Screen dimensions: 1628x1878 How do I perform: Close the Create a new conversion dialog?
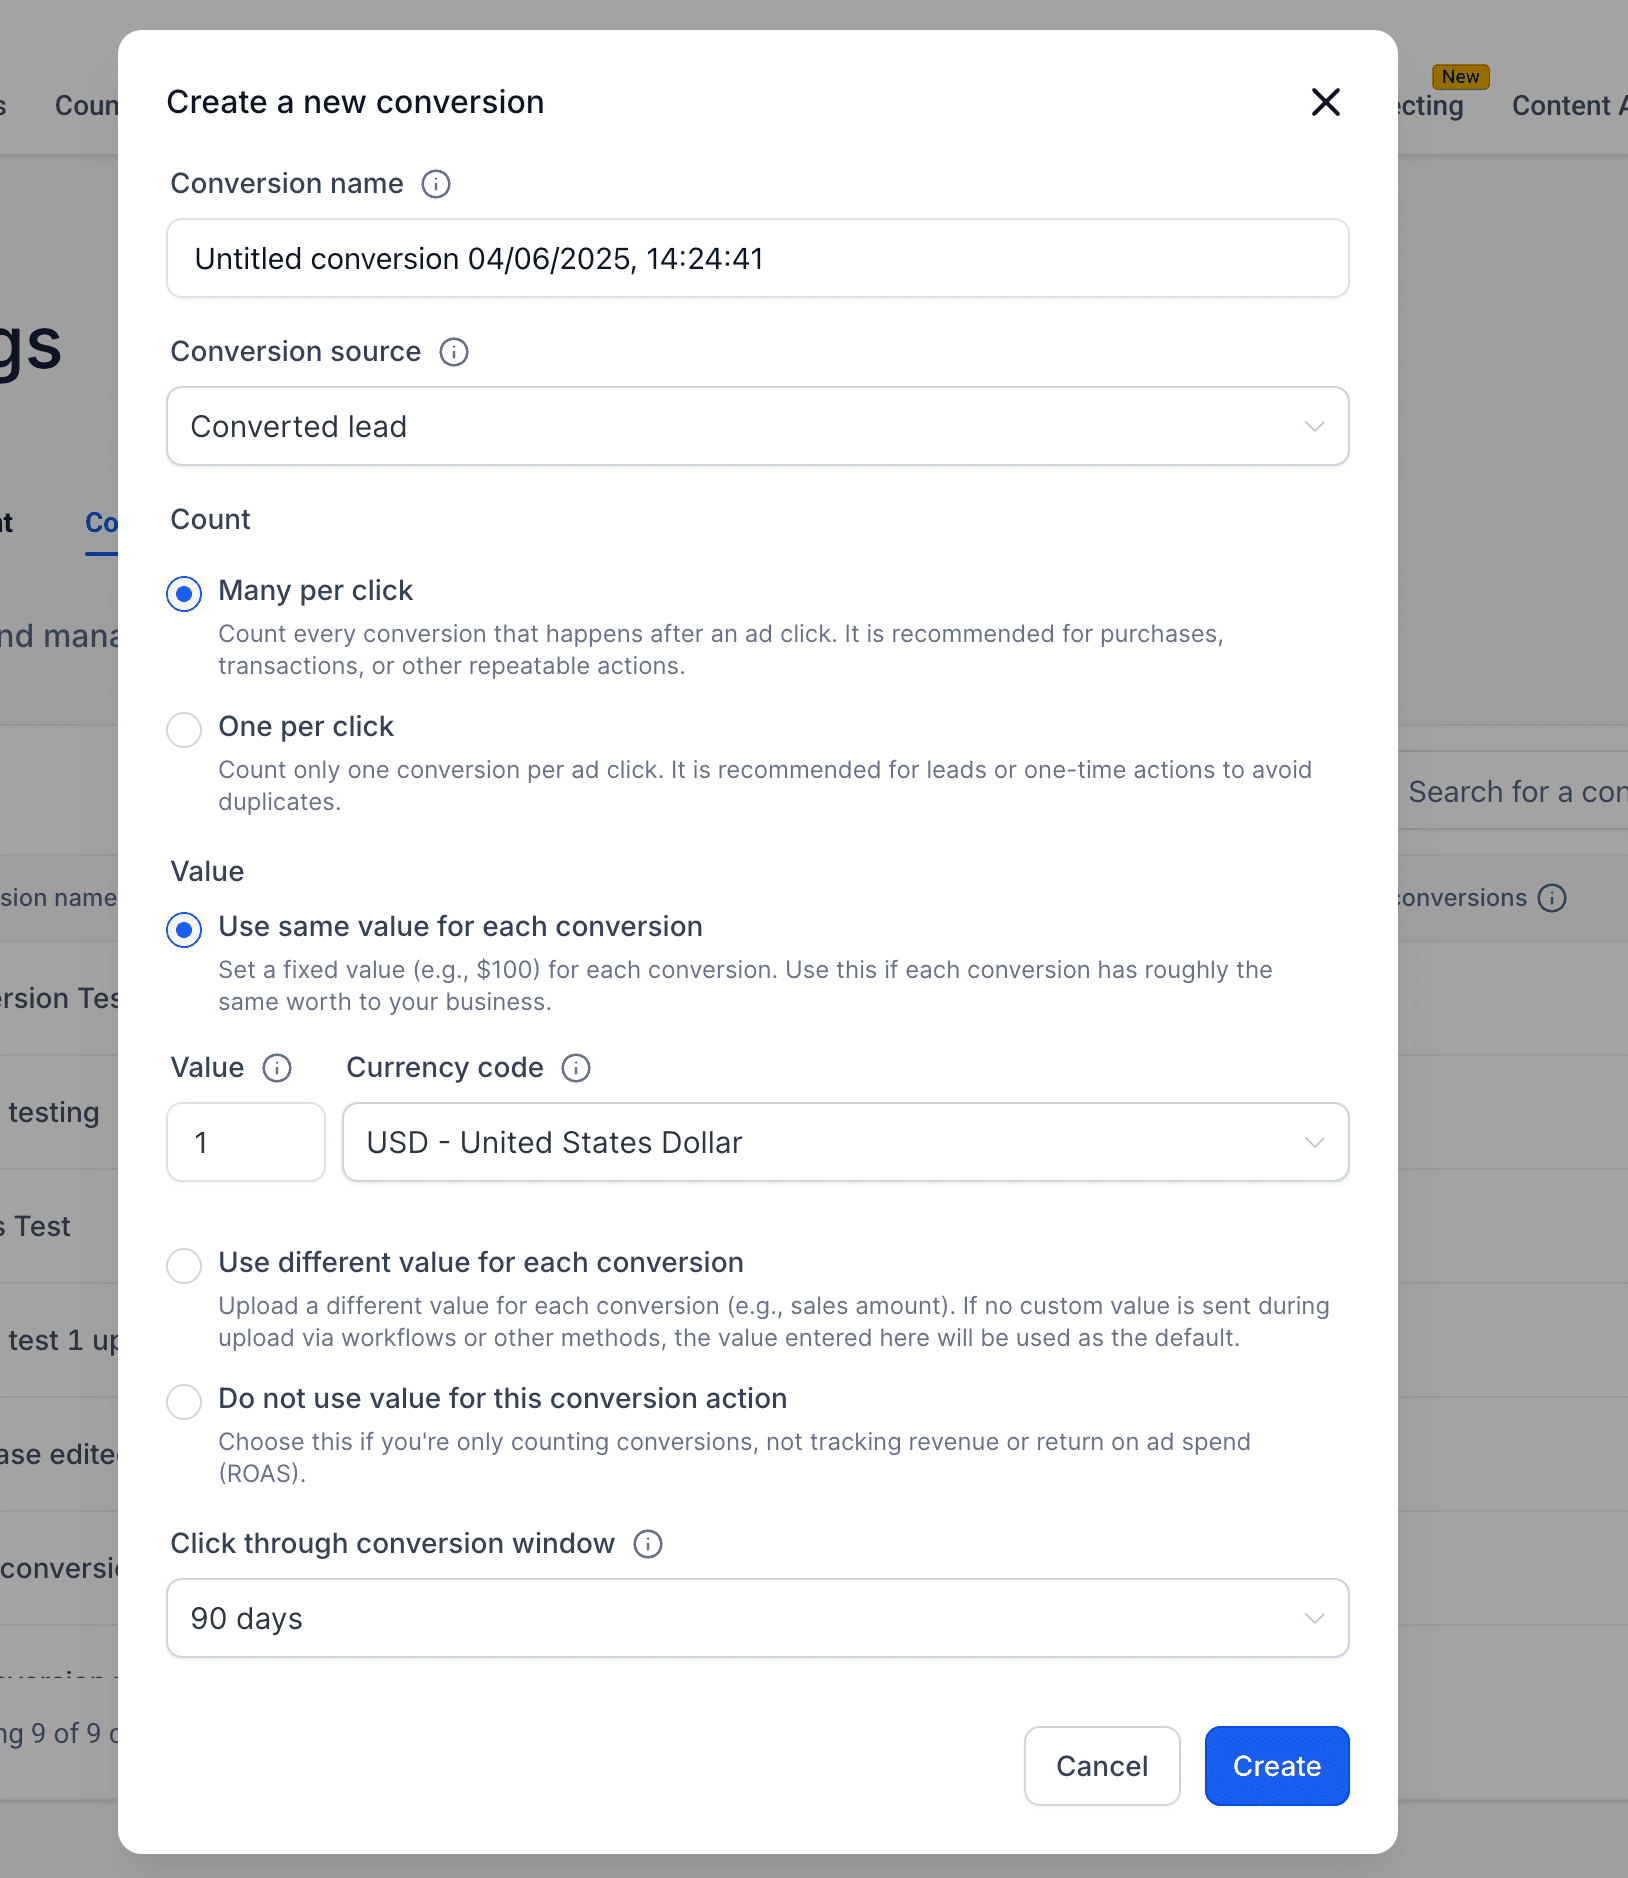coord(1325,102)
